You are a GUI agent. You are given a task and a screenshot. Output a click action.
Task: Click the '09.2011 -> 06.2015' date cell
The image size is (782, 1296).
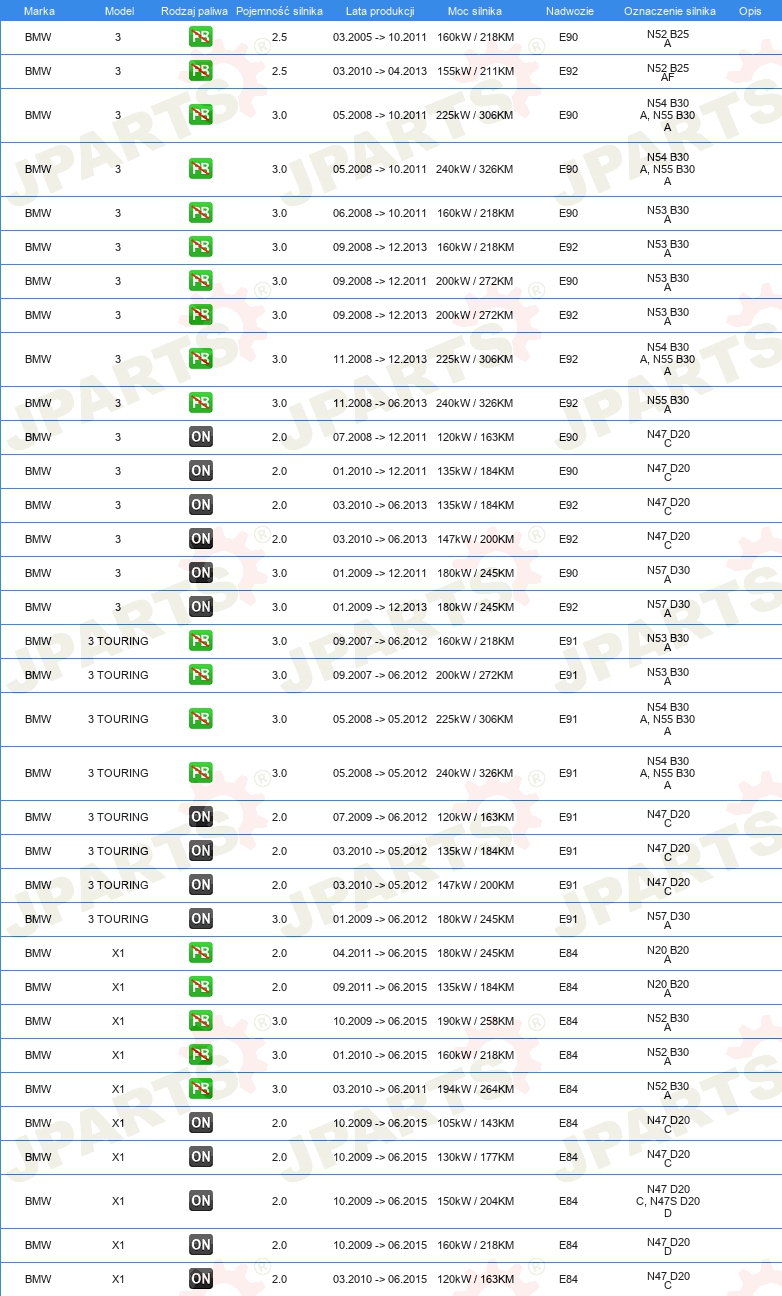click(x=380, y=987)
